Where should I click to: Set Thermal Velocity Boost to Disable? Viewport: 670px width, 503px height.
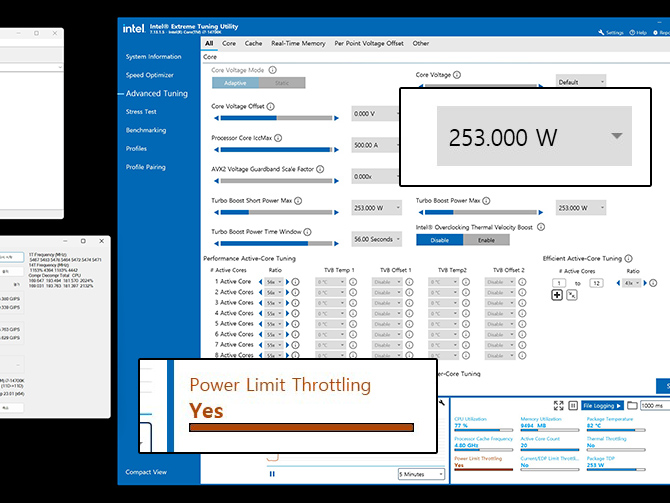440,240
